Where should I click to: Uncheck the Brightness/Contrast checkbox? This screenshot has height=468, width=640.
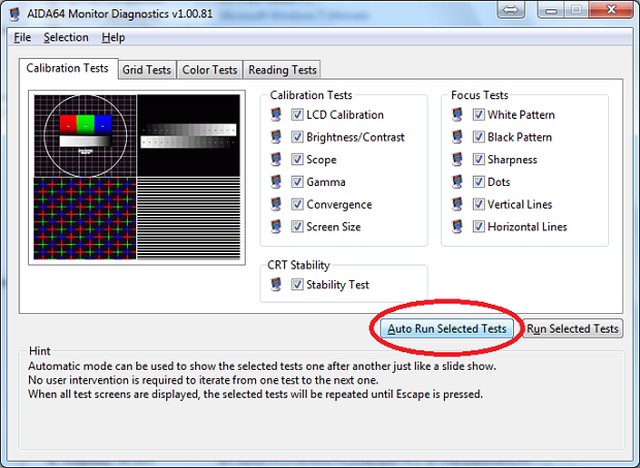297,137
